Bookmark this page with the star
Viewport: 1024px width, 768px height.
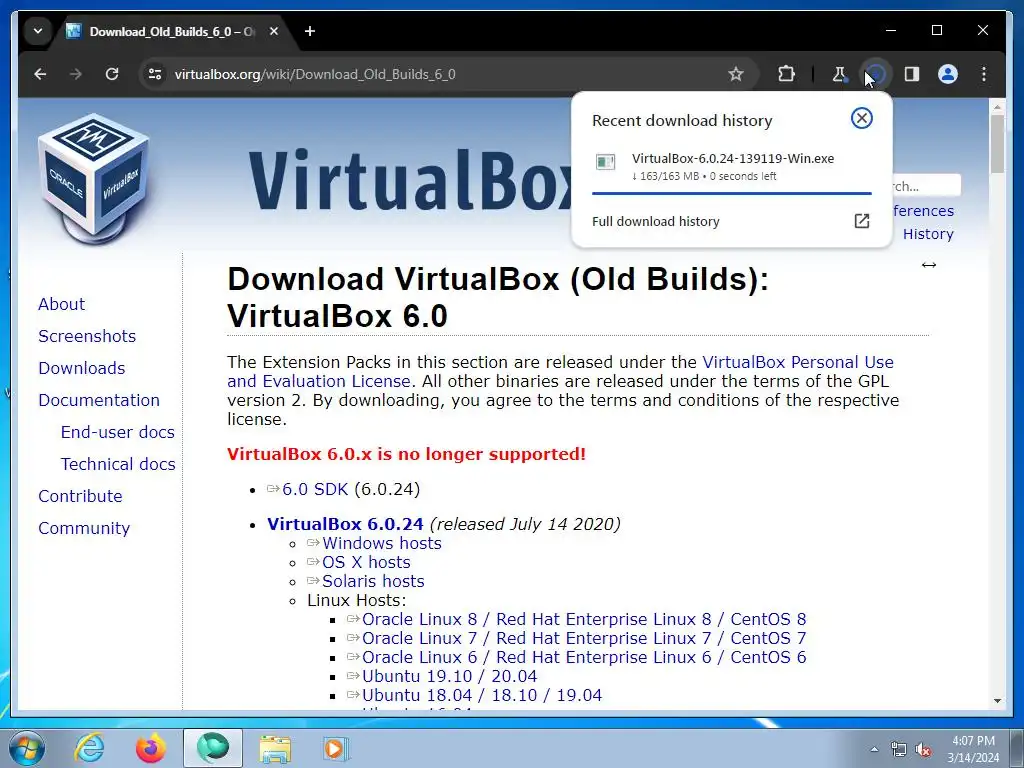[736, 74]
